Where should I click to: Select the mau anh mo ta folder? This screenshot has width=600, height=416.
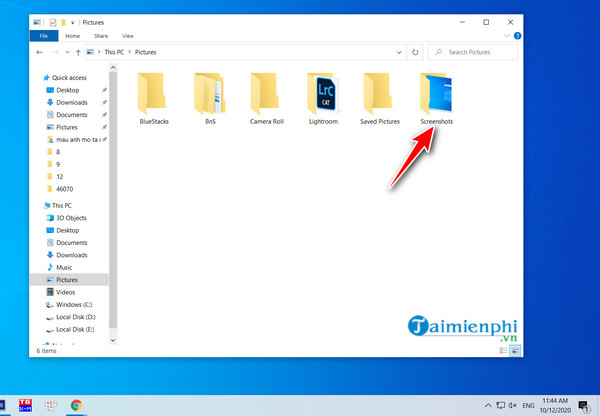[x=77, y=139]
